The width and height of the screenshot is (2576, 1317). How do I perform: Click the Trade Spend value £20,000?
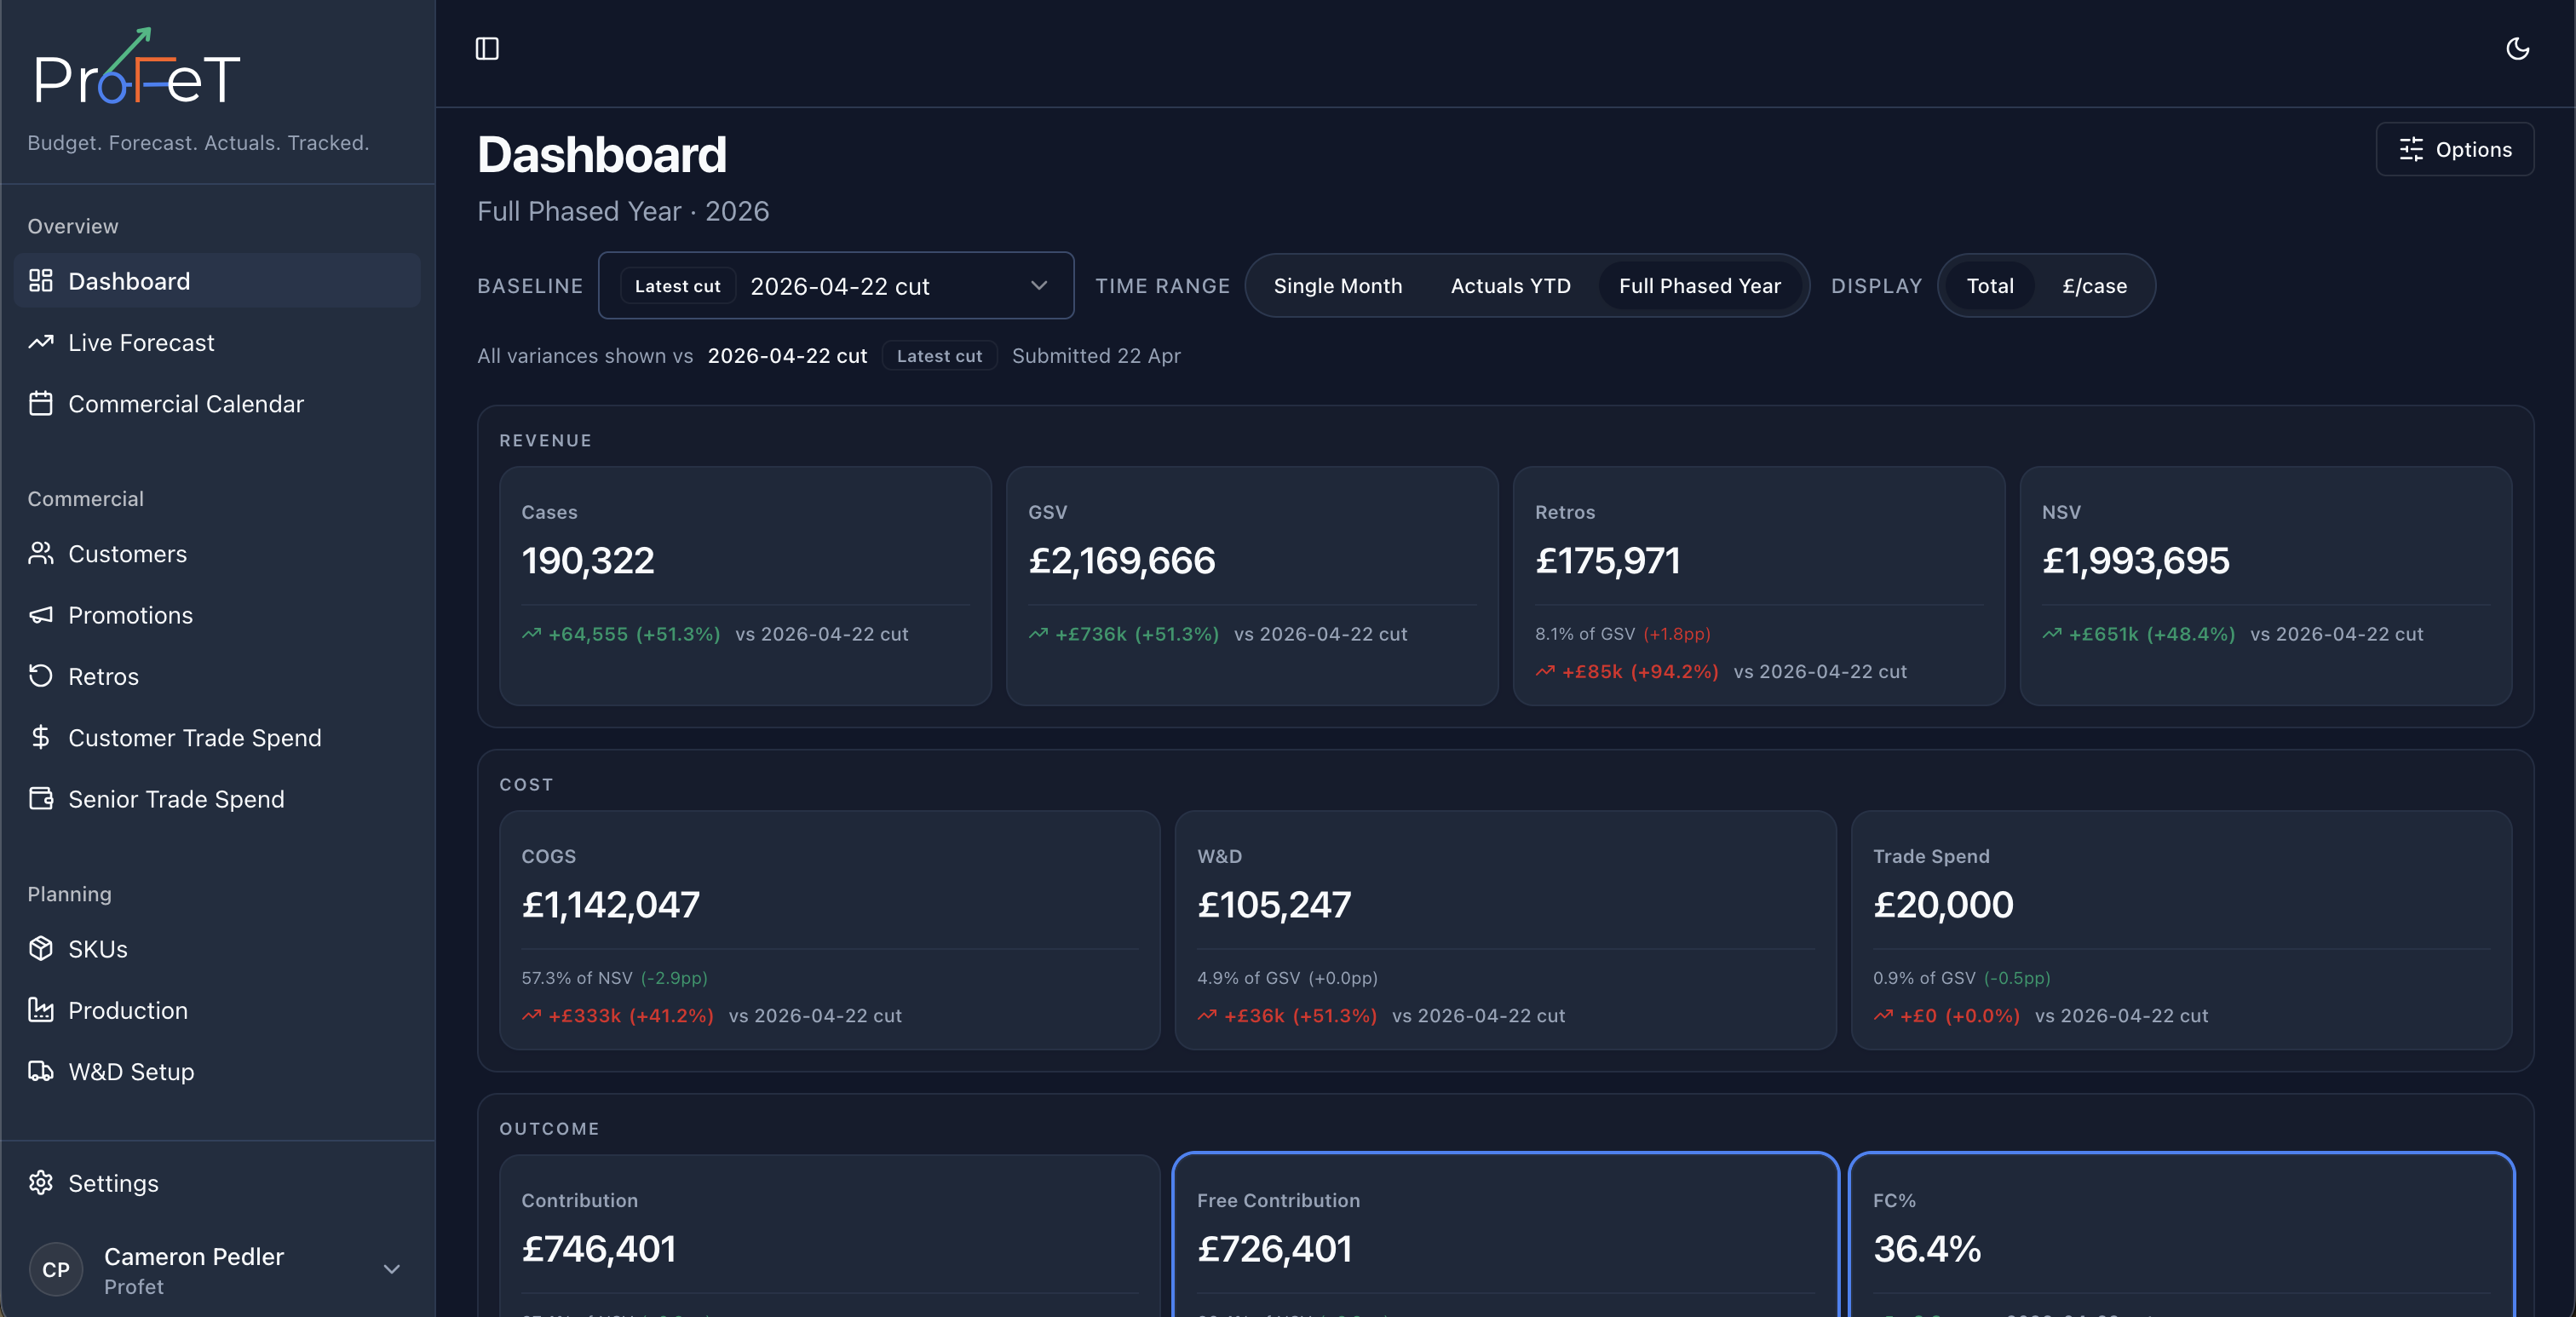[1942, 904]
